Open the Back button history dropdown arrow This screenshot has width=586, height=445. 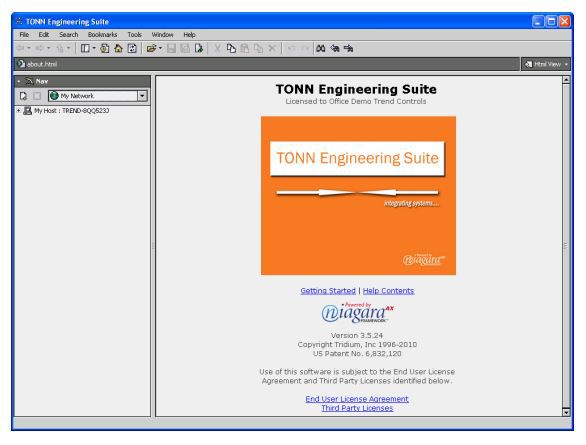pos(29,48)
